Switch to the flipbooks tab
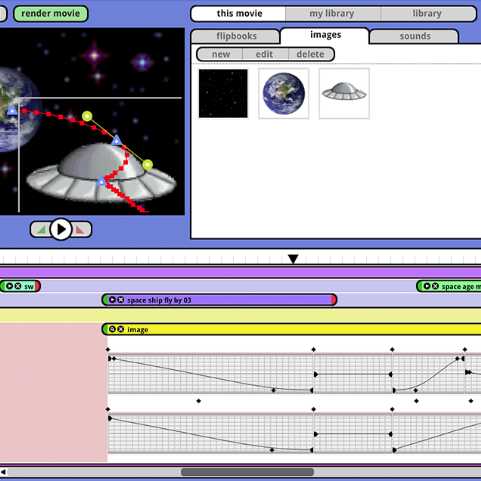This screenshot has width=481, height=481. pyautogui.click(x=236, y=36)
